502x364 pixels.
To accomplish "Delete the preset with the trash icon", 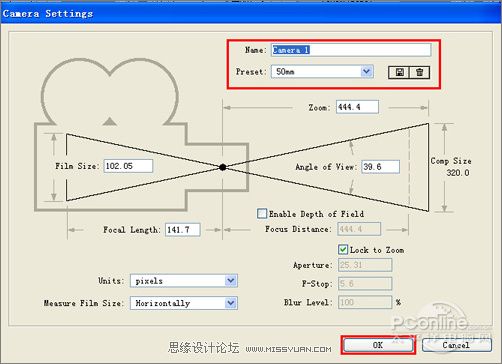I will [419, 72].
